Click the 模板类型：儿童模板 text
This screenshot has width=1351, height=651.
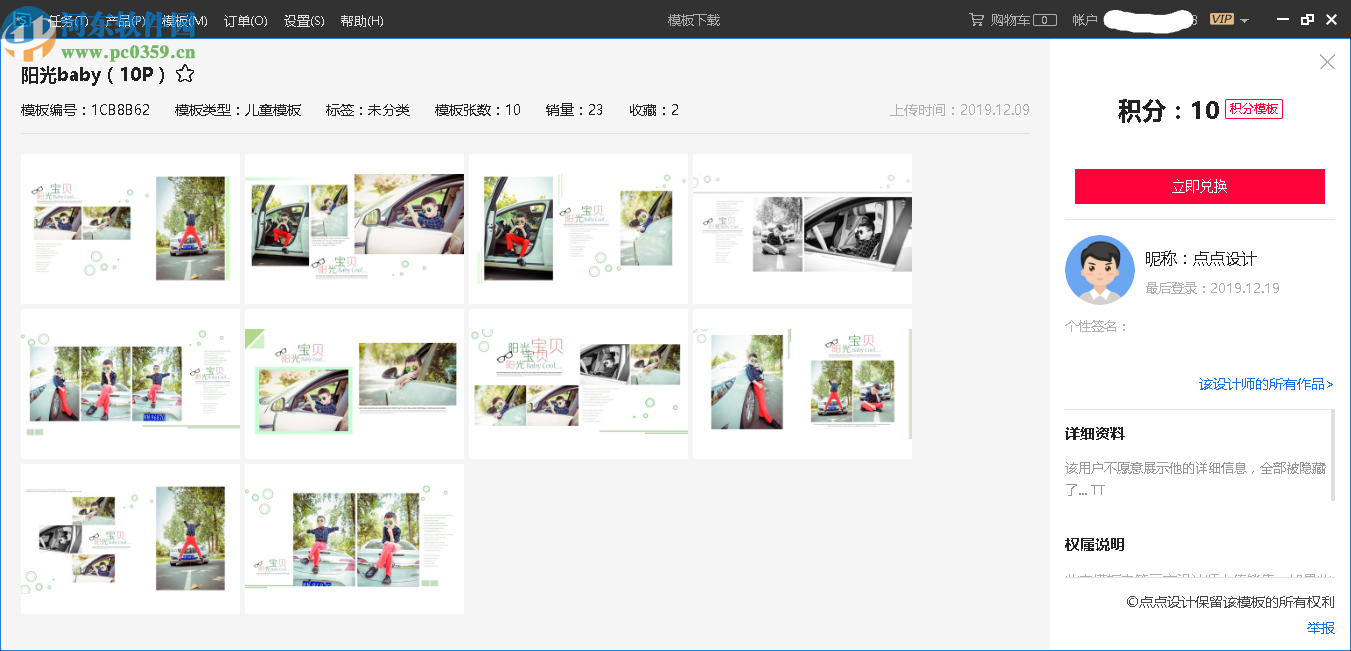click(x=238, y=110)
